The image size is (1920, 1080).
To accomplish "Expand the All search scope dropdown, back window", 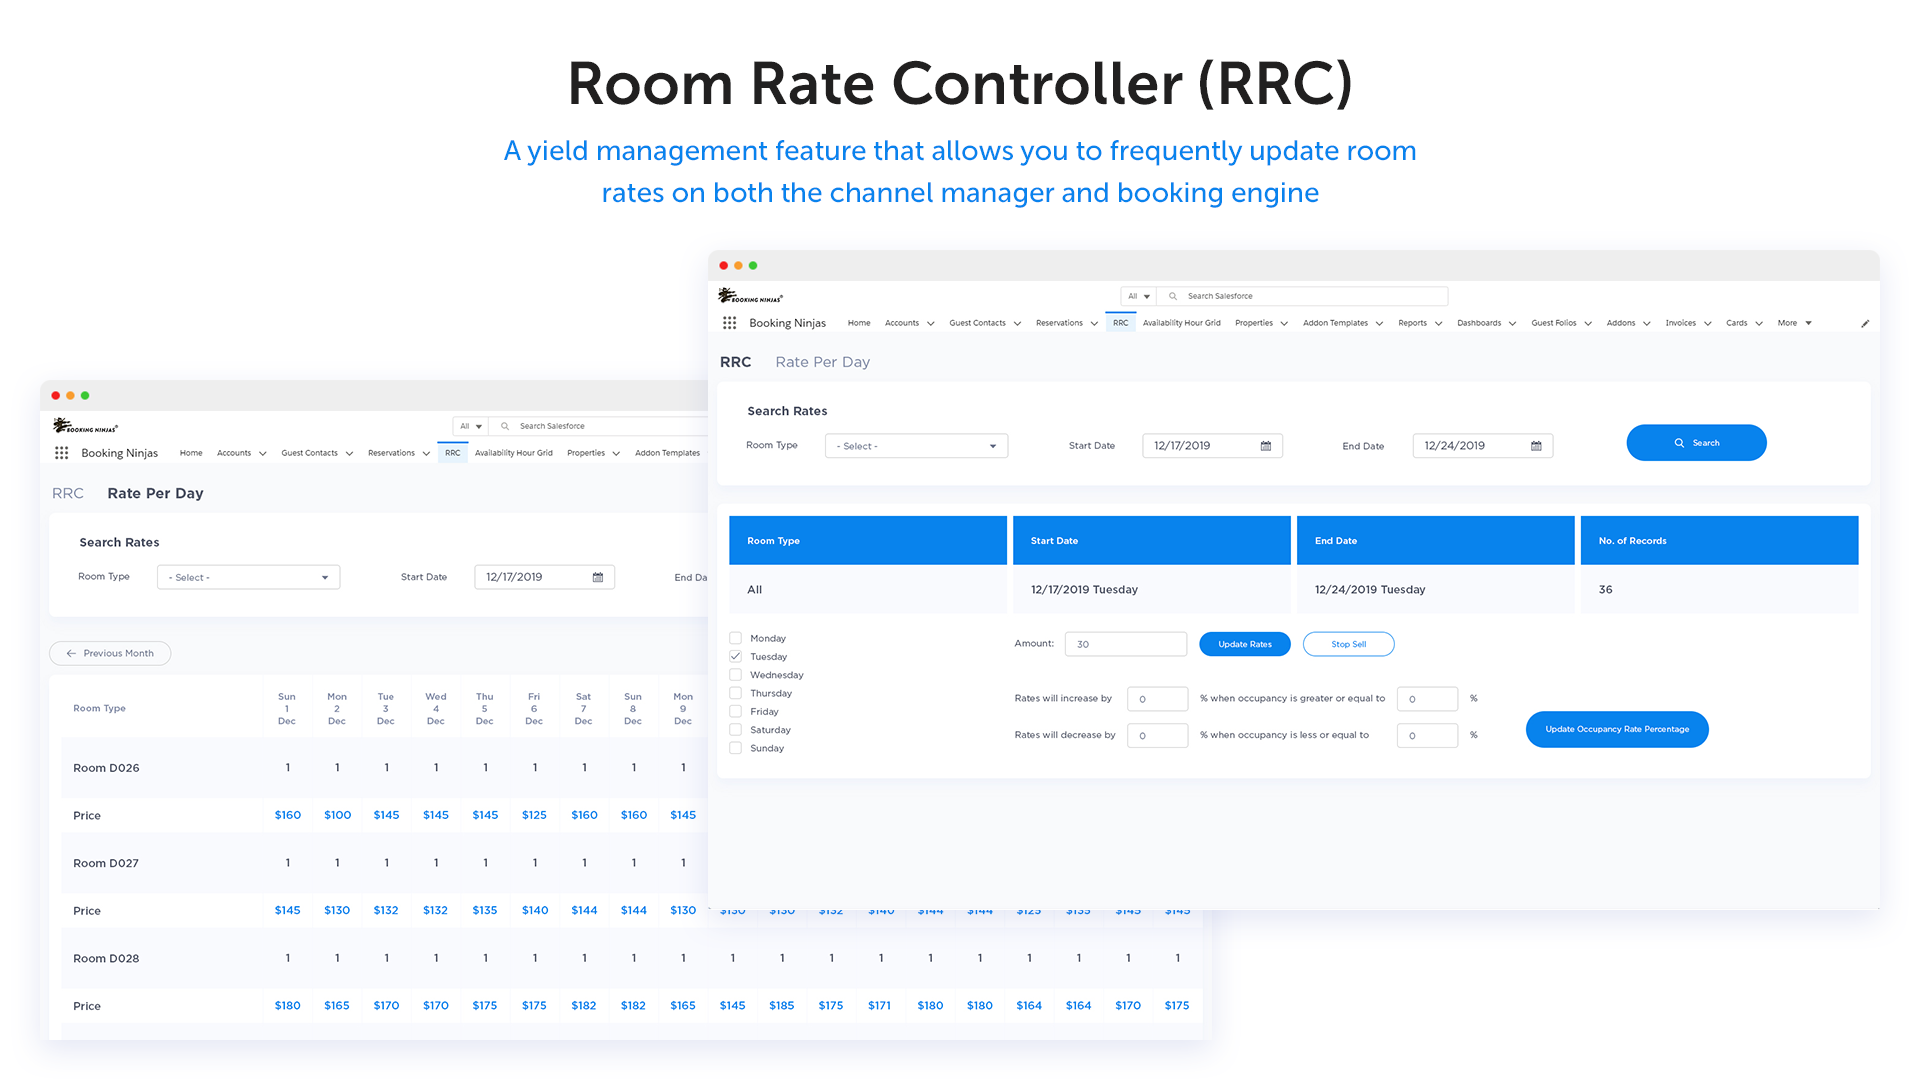I will [x=471, y=426].
